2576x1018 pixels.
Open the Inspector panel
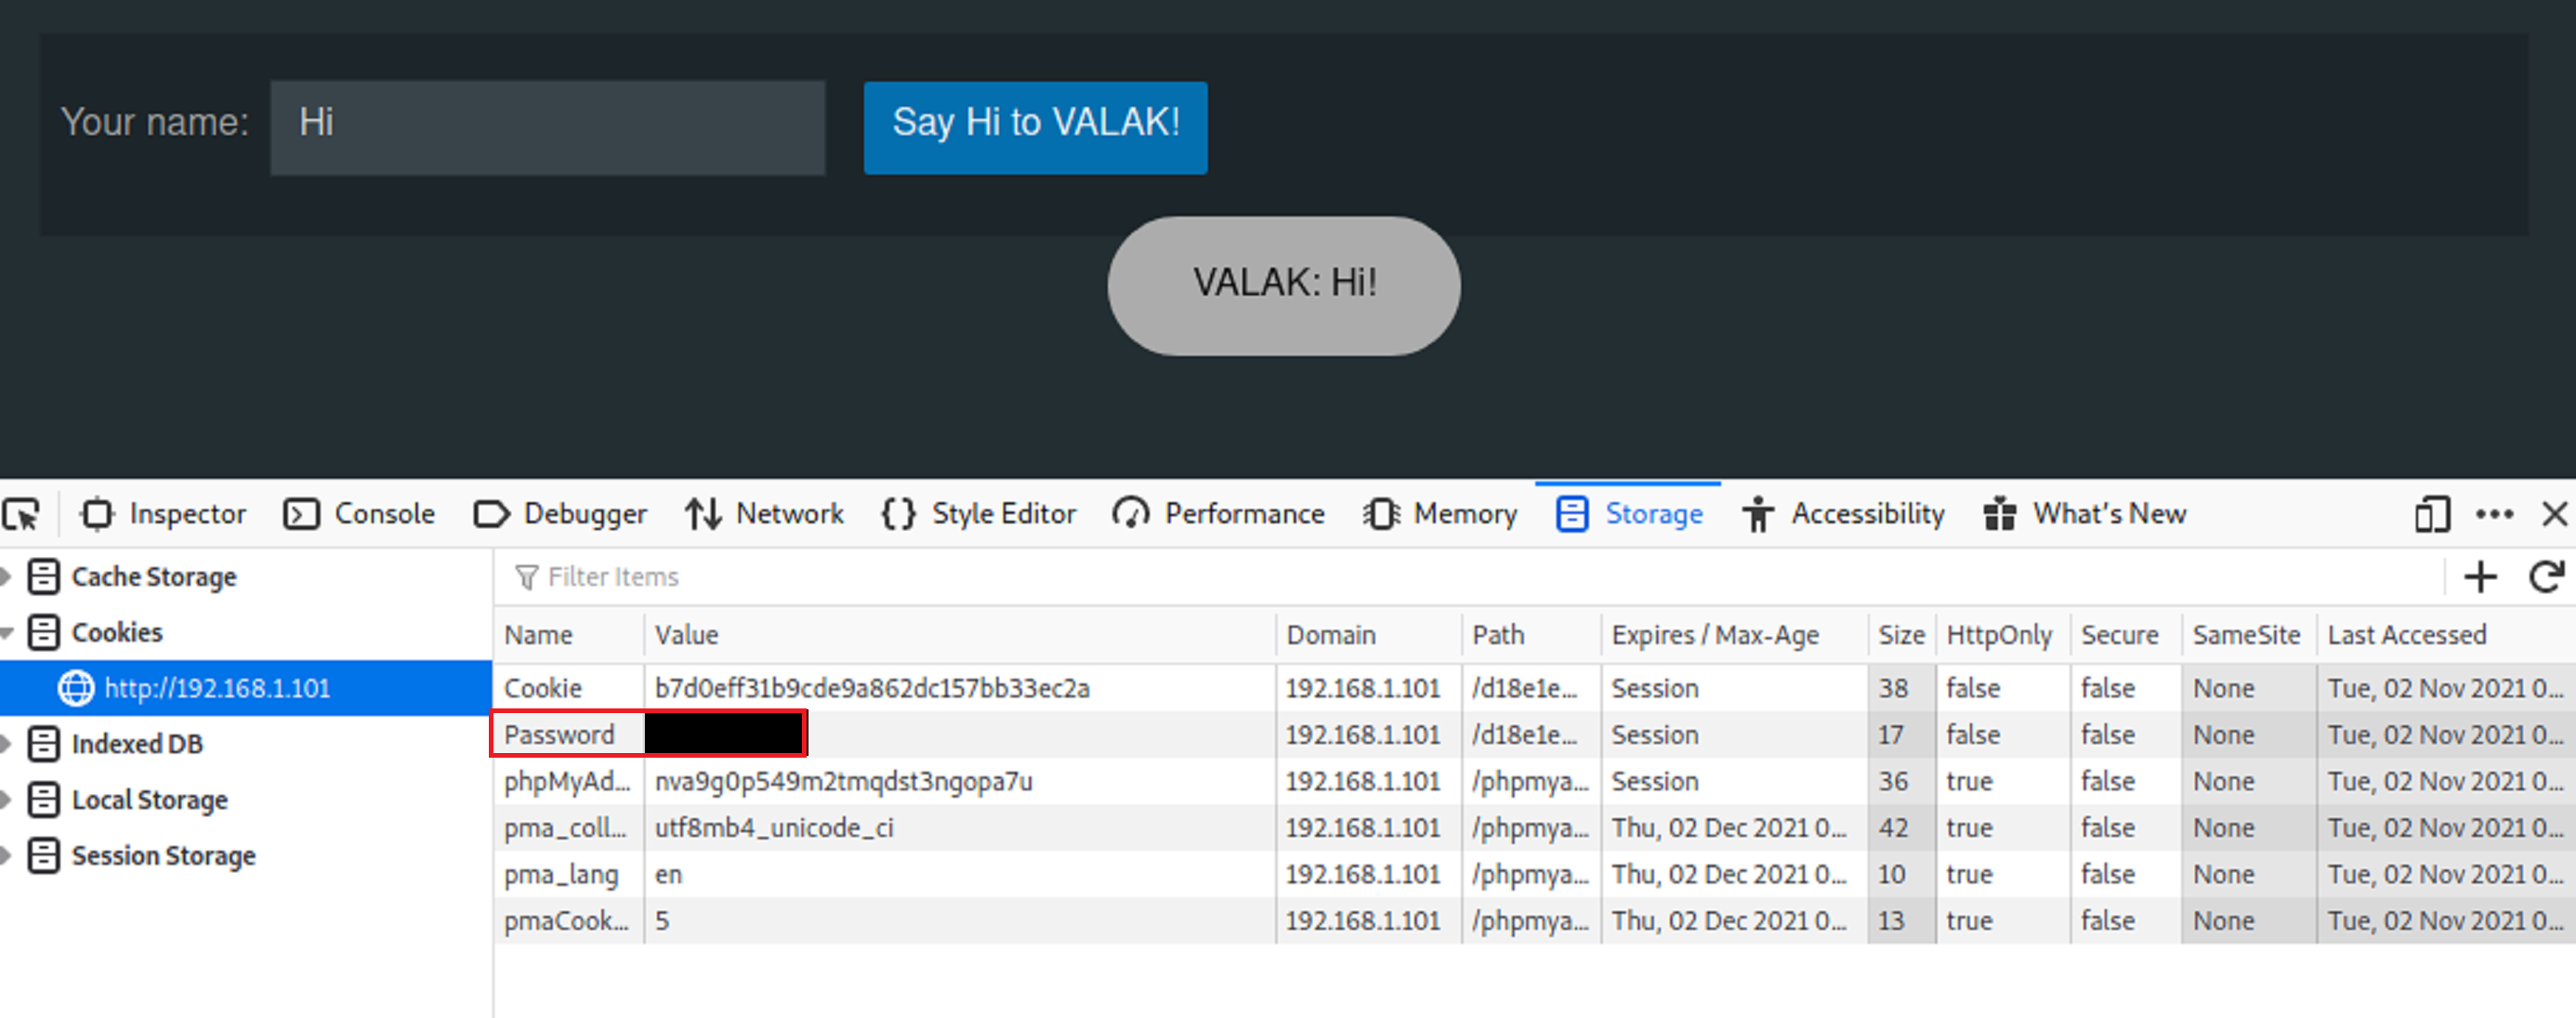pos(164,514)
